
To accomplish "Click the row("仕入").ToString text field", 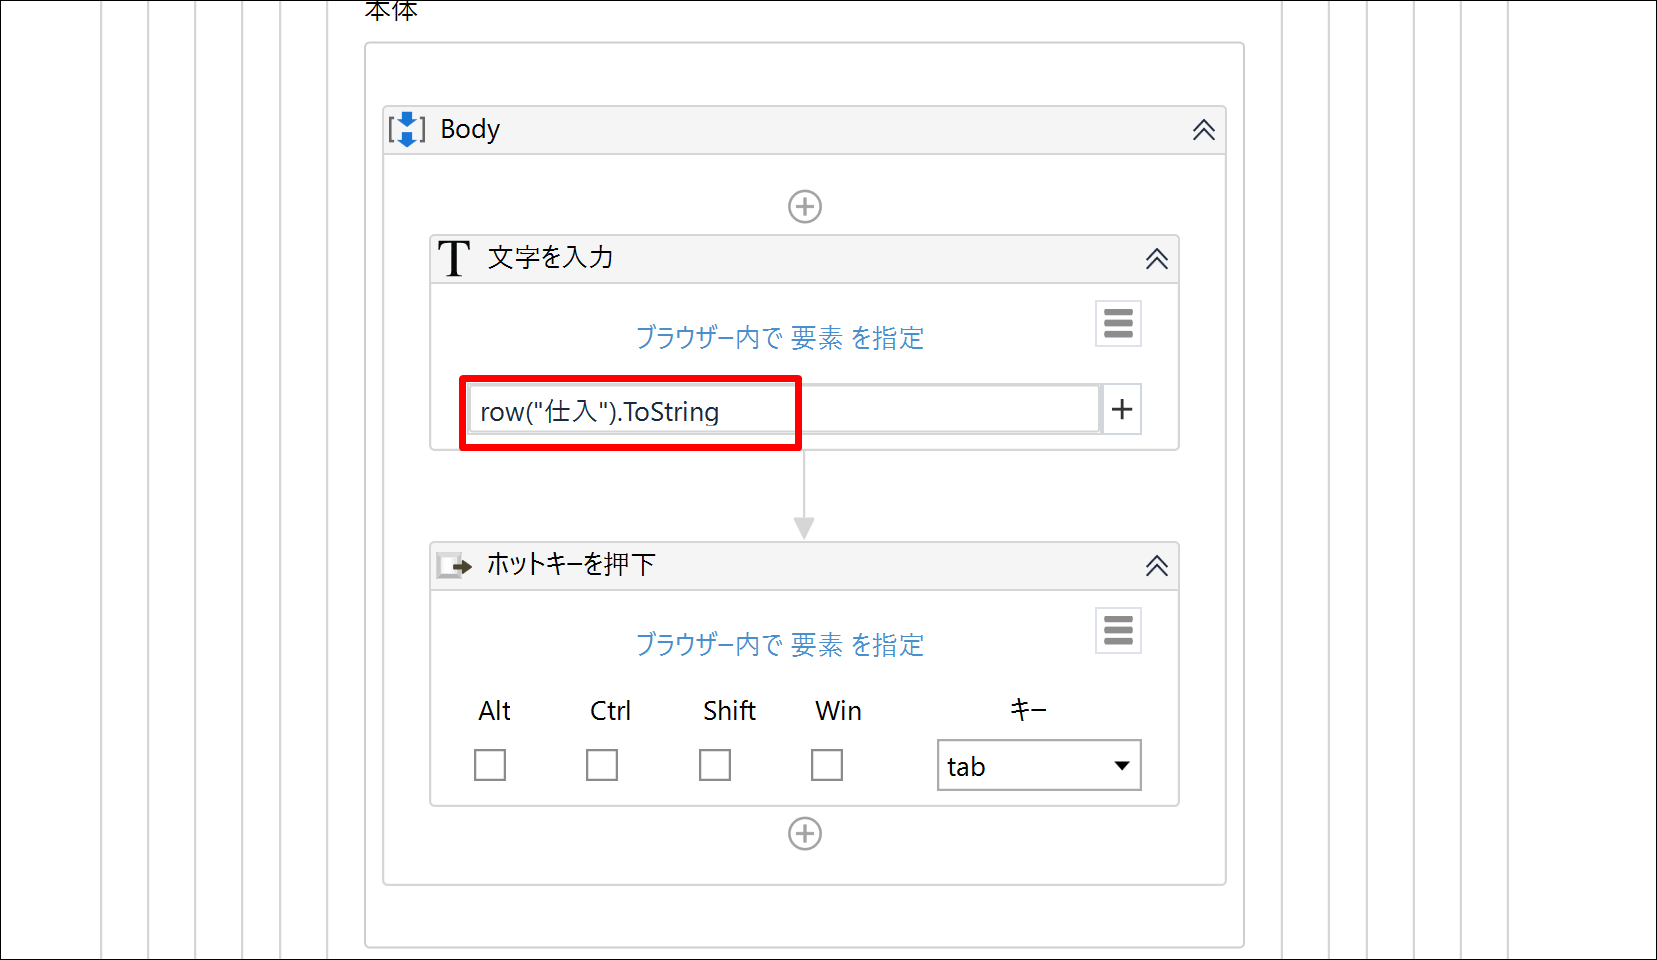I will (x=785, y=410).
